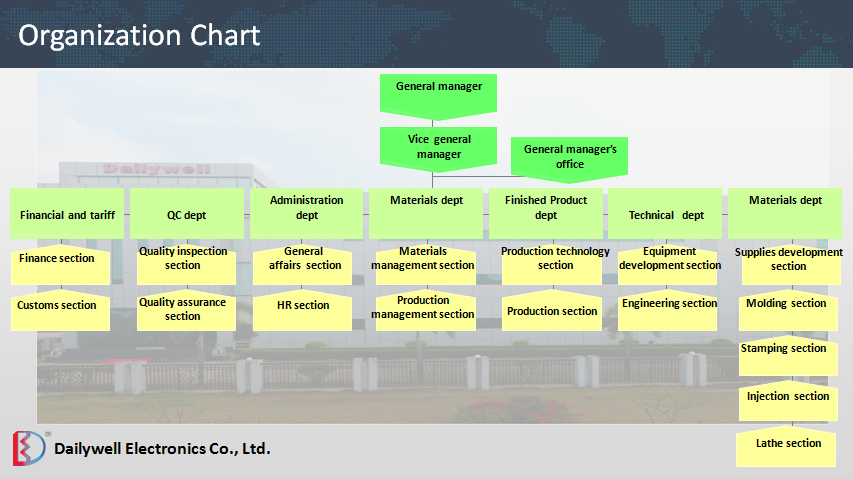
Task: Click the Organization Chart slide title
Action: click(x=140, y=36)
